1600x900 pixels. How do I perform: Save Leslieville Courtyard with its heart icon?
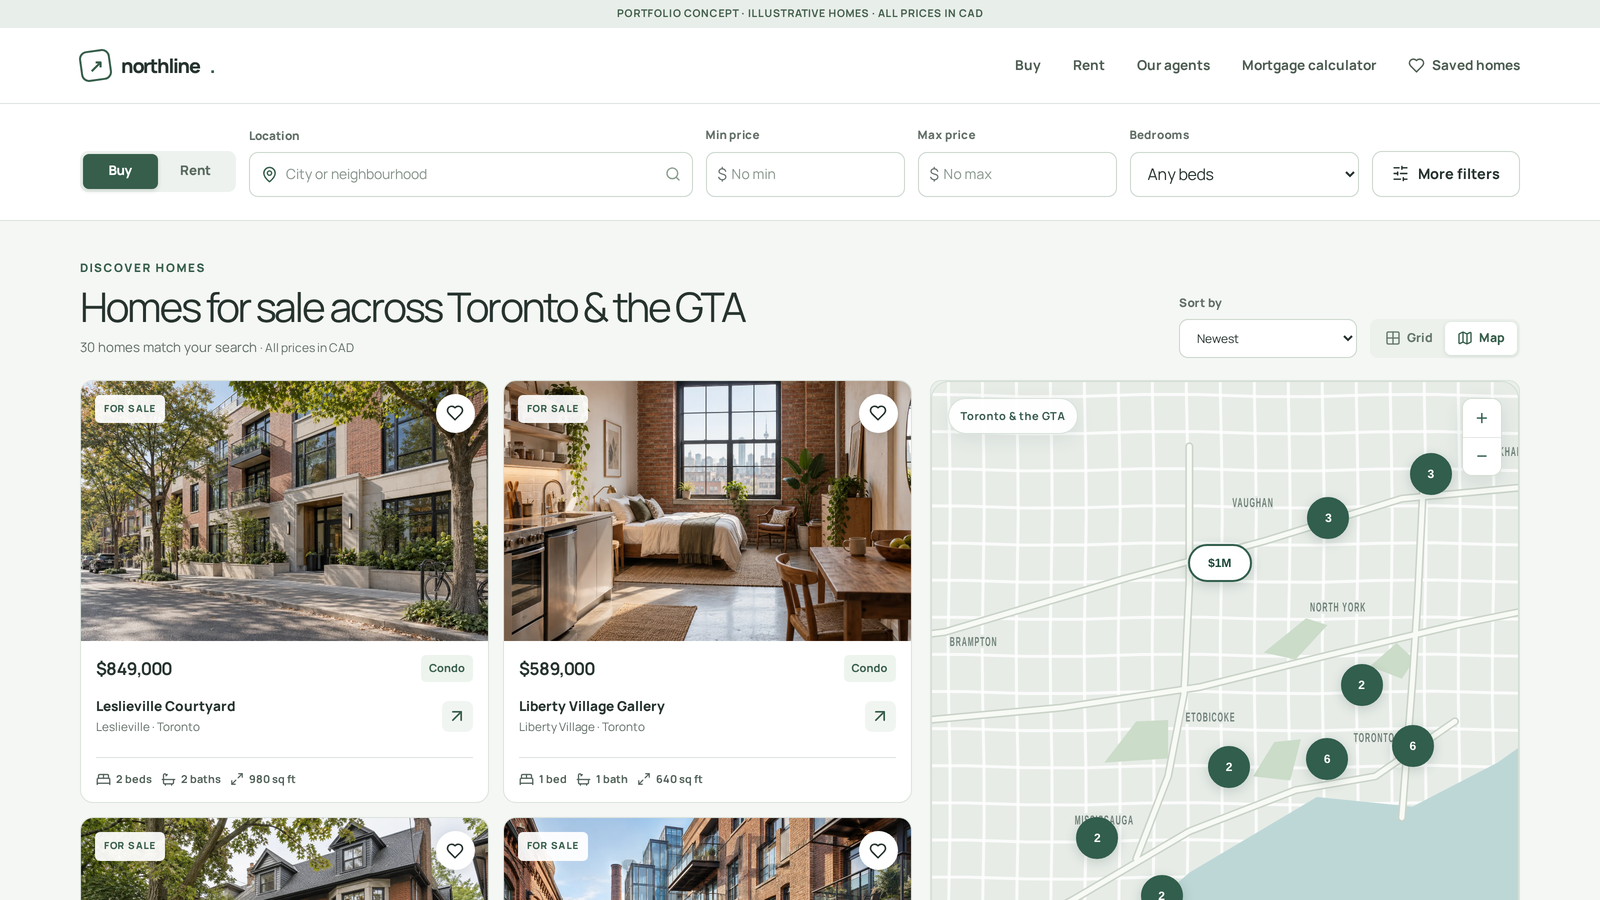(455, 413)
